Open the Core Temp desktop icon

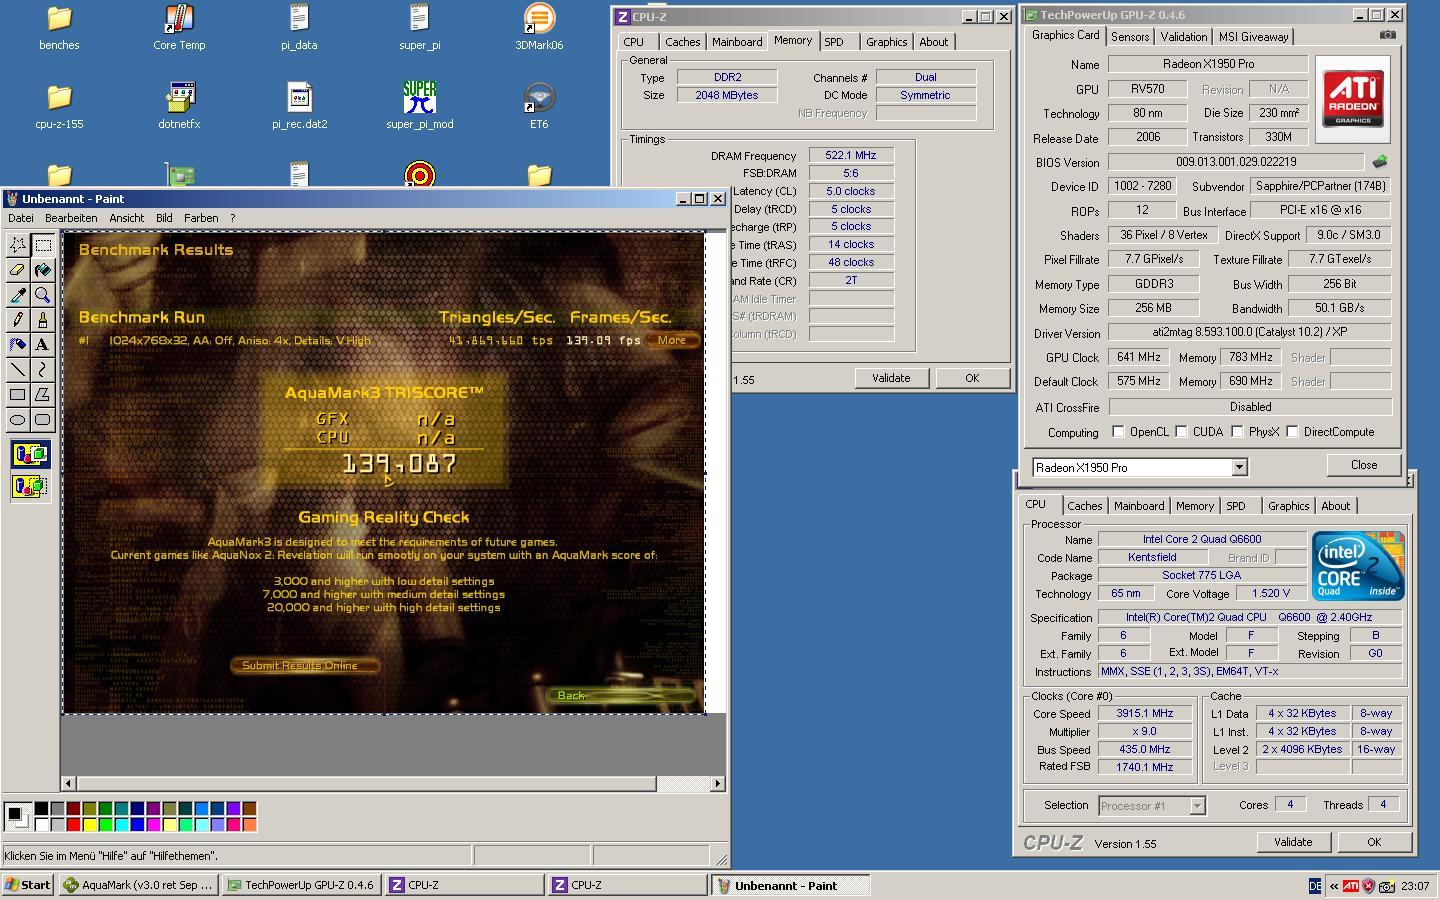[179, 27]
